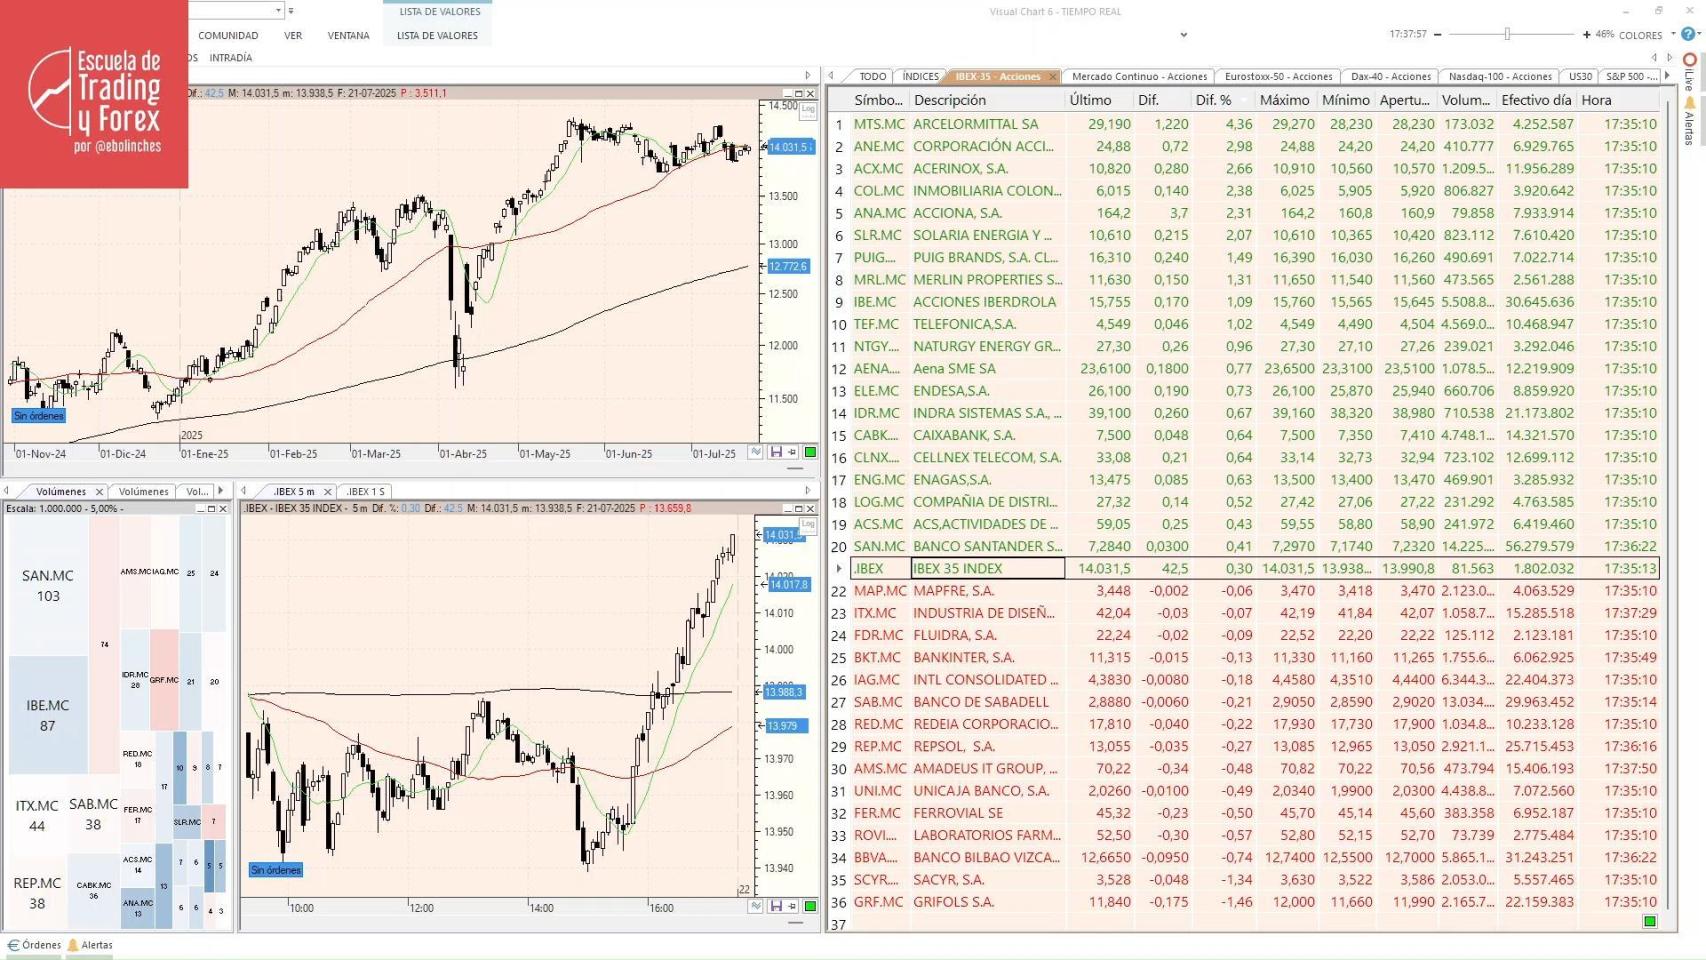The width and height of the screenshot is (1706, 960).
Task: Open the VENTANA menu
Action: [x=348, y=34]
